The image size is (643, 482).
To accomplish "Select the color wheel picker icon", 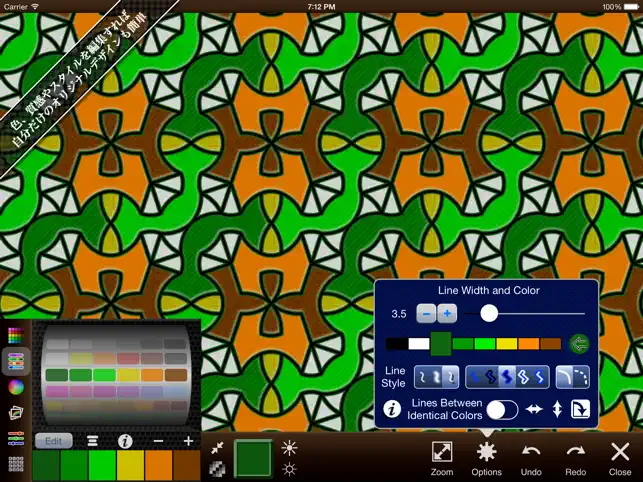I will pyautogui.click(x=16, y=387).
